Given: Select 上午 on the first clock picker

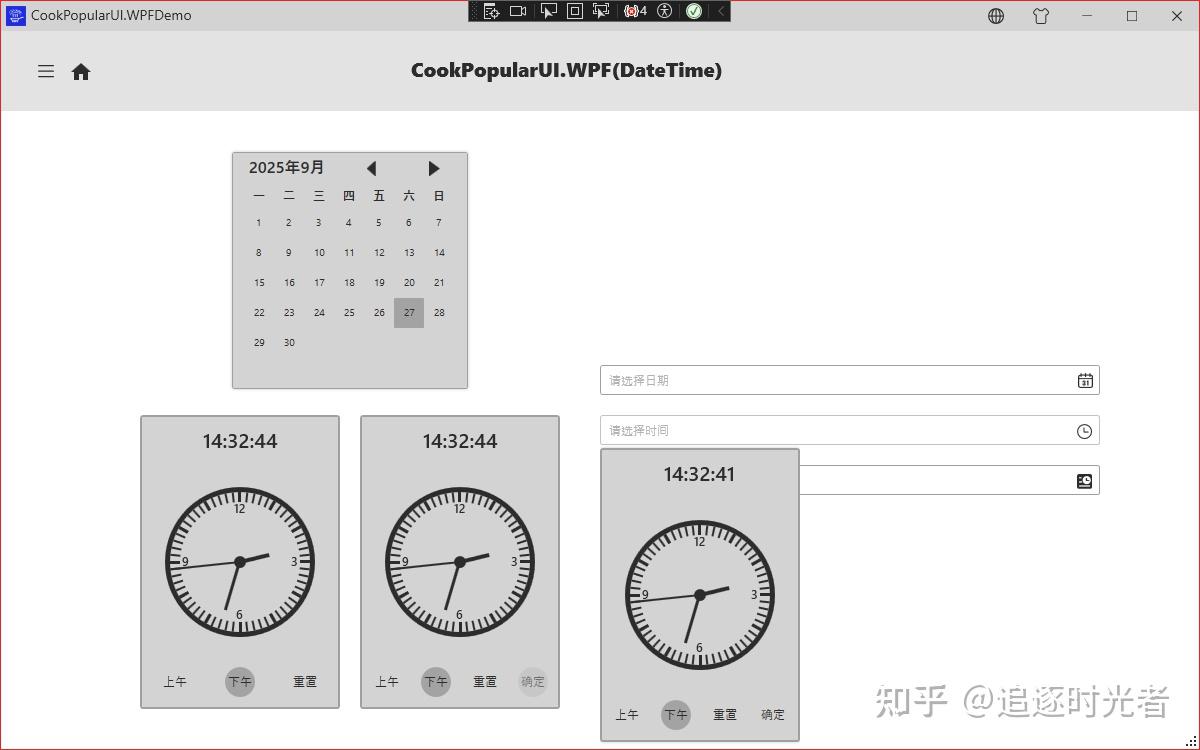Looking at the screenshot, I should pyautogui.click(x=176, y=681).
